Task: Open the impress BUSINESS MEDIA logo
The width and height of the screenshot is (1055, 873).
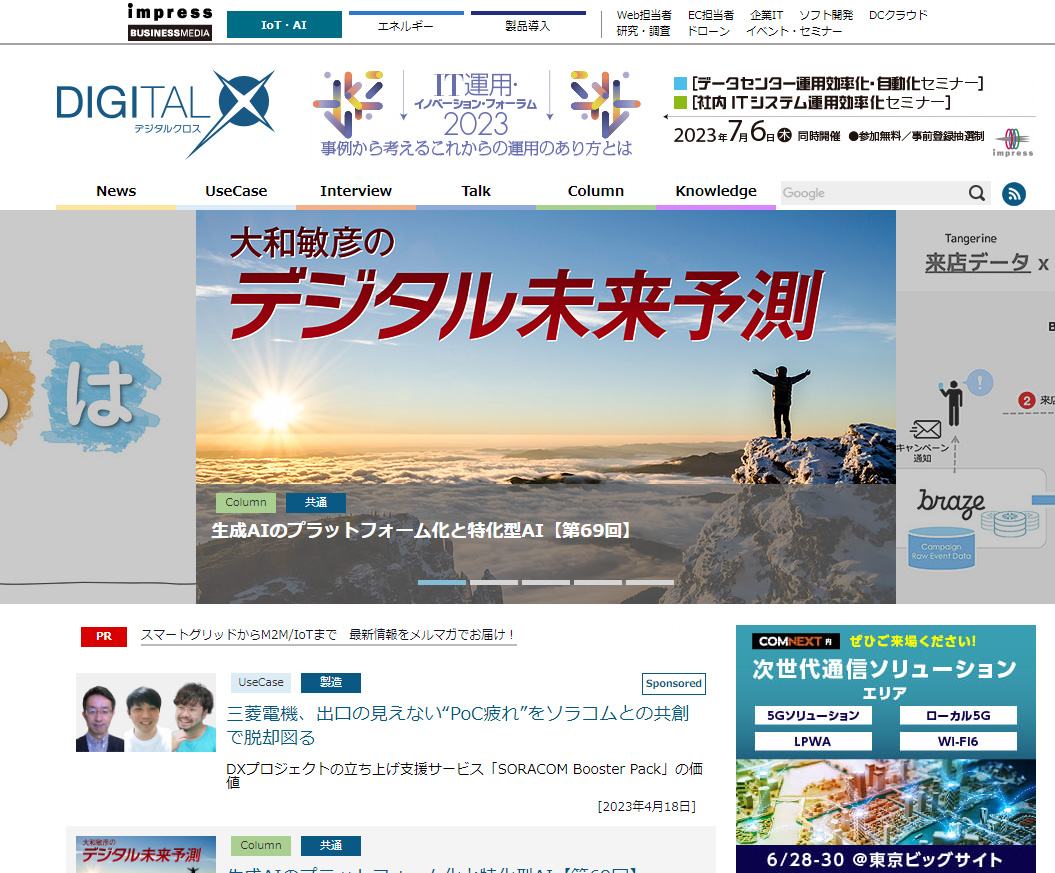Action: 170,22
